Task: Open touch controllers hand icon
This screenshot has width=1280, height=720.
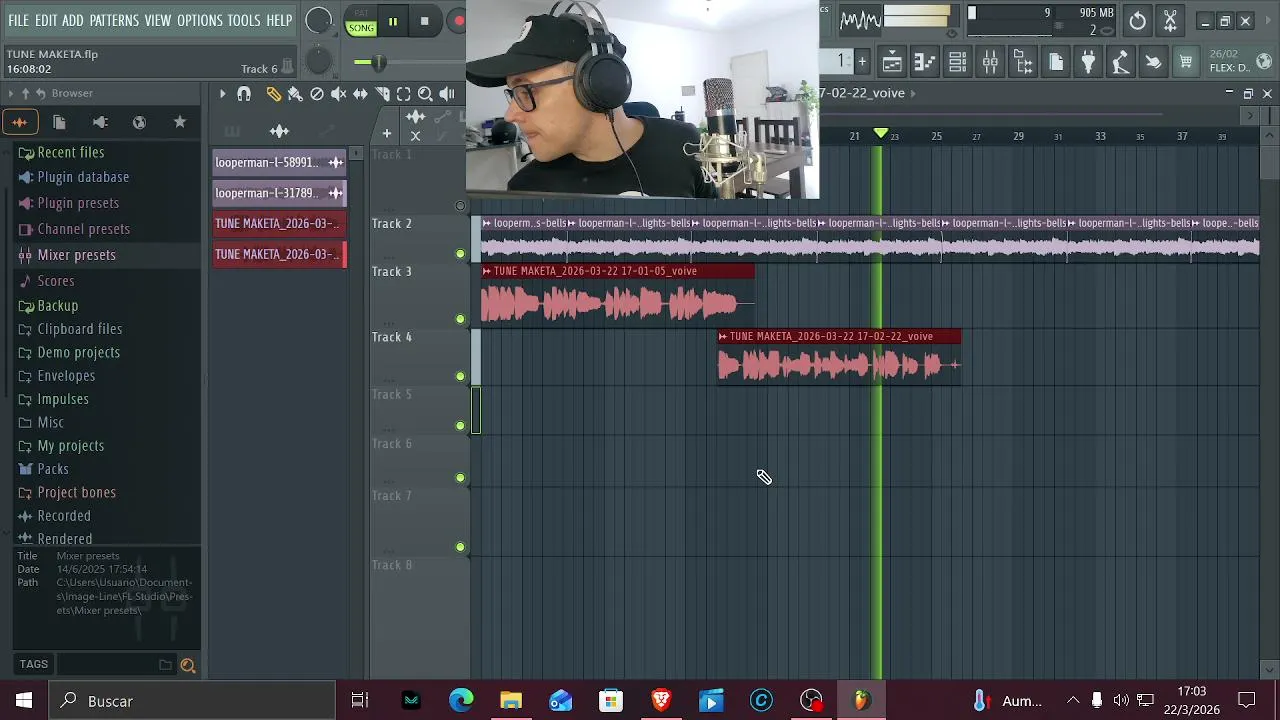Action: pyautogui.click(x=1153, y=62)
